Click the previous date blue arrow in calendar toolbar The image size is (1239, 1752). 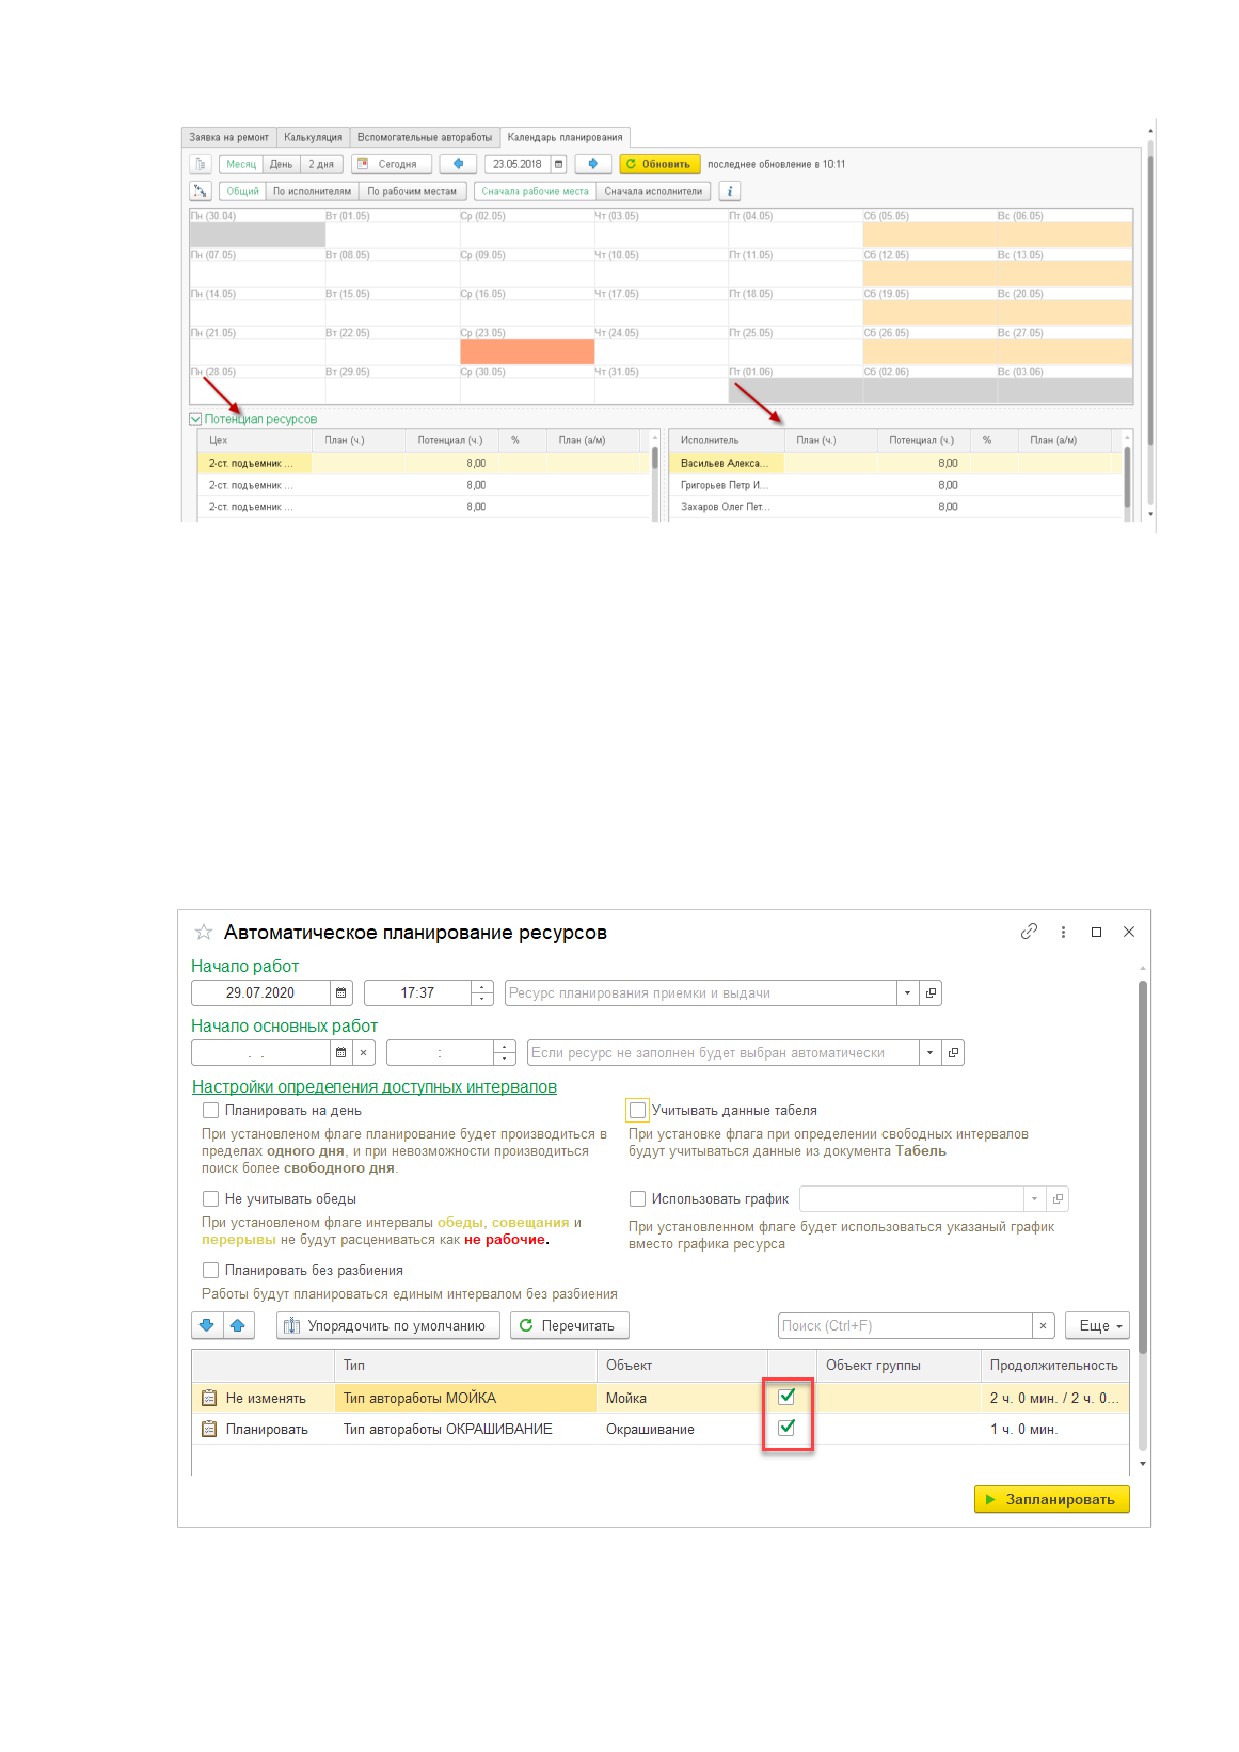click(458, 164)
